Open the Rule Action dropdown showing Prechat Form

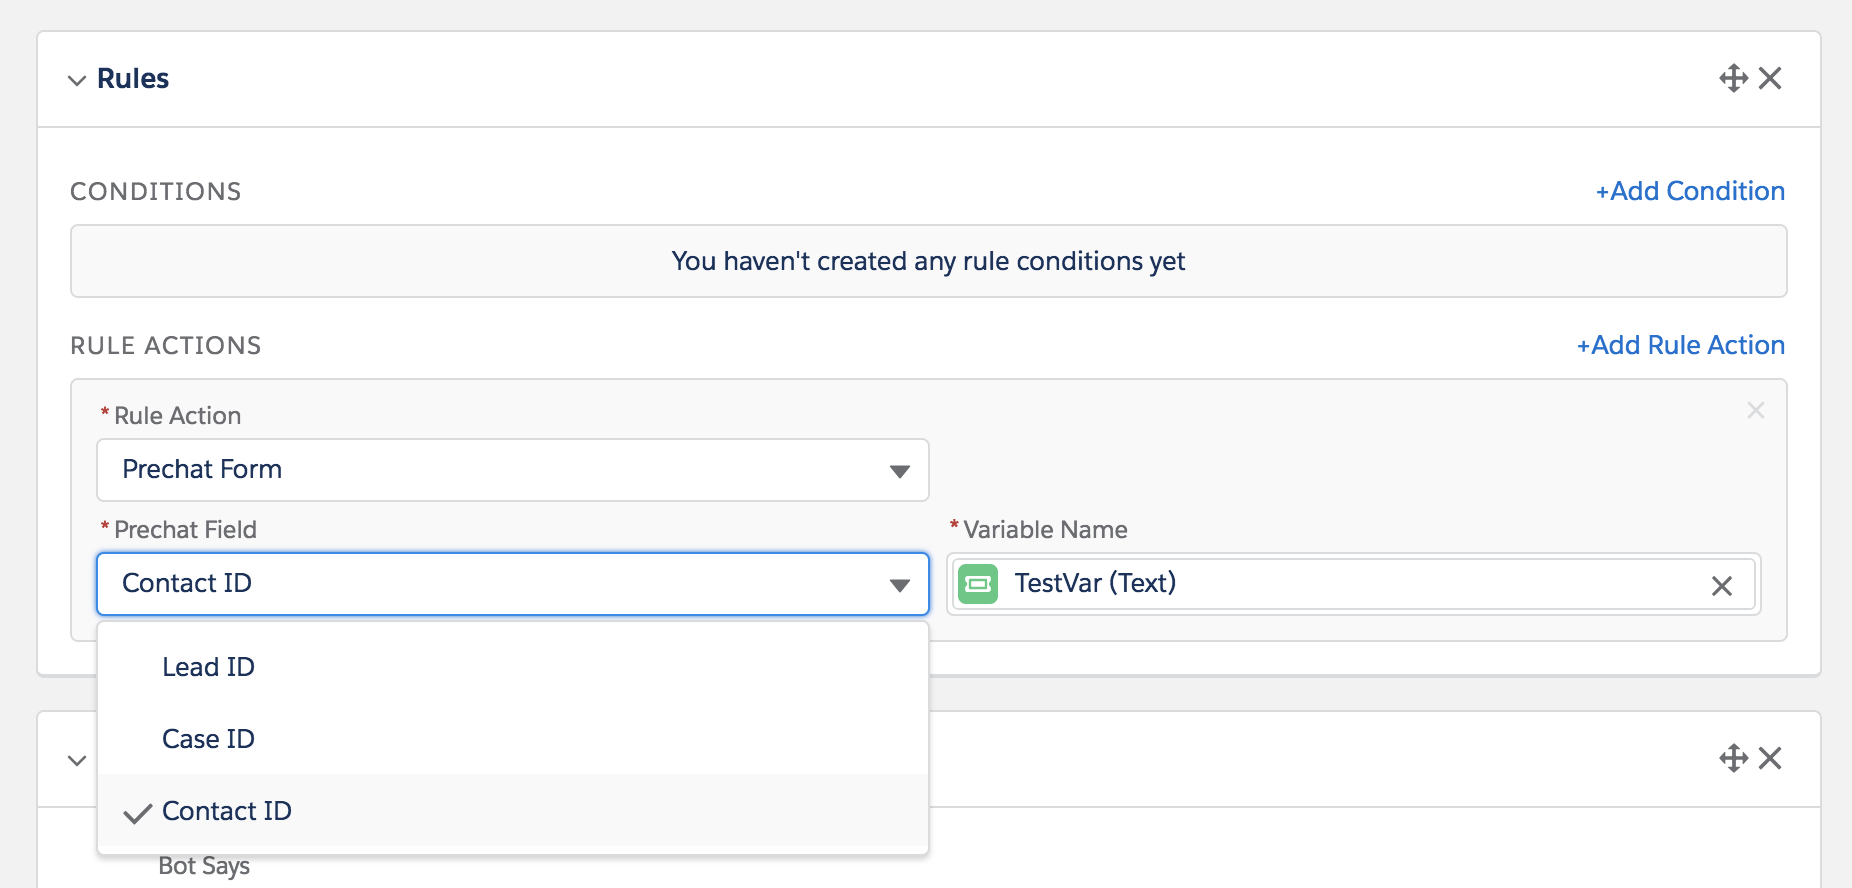(512, 470)
